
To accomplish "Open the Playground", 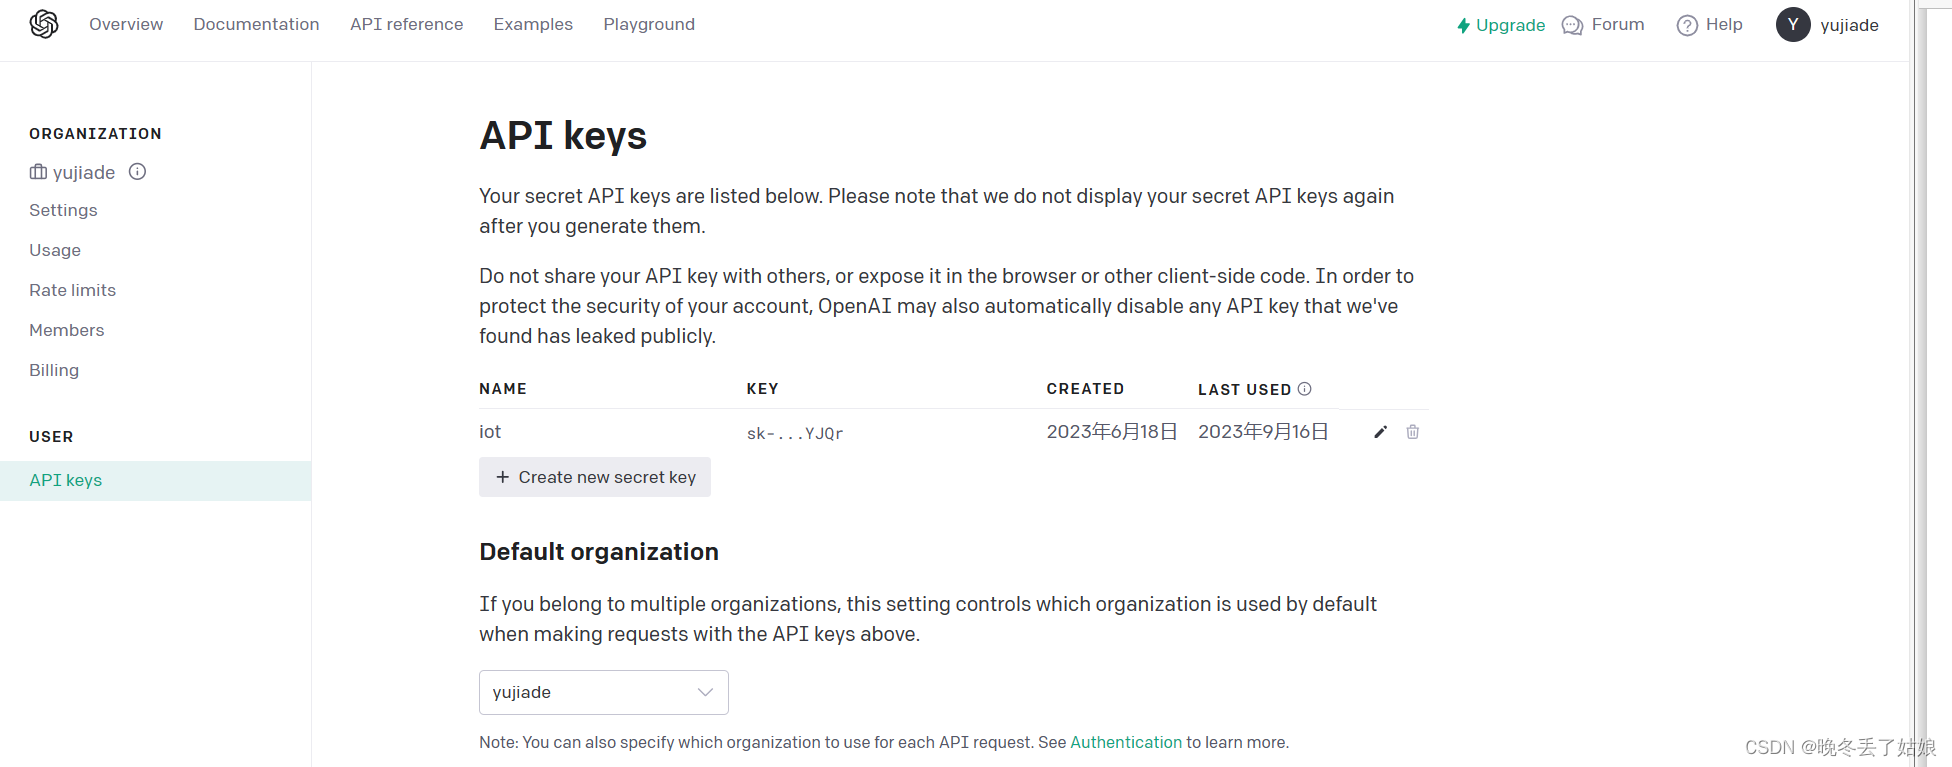I will pos(649,24).
